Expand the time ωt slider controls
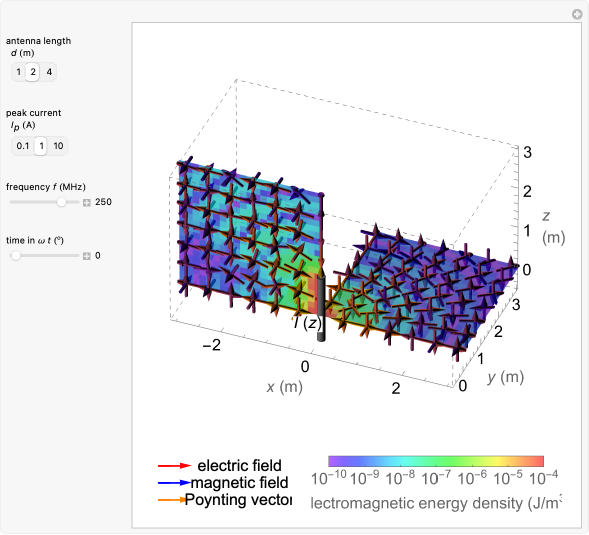Screen dimensions: 589x535 (87, 256)
